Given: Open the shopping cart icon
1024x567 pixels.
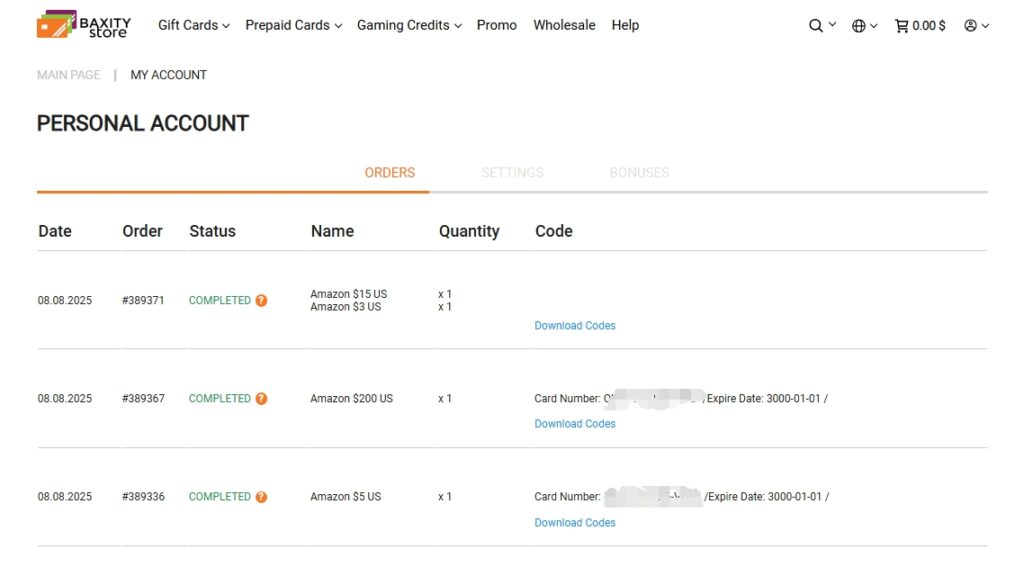Looking at the screenshot, I should tap(902, 26).
